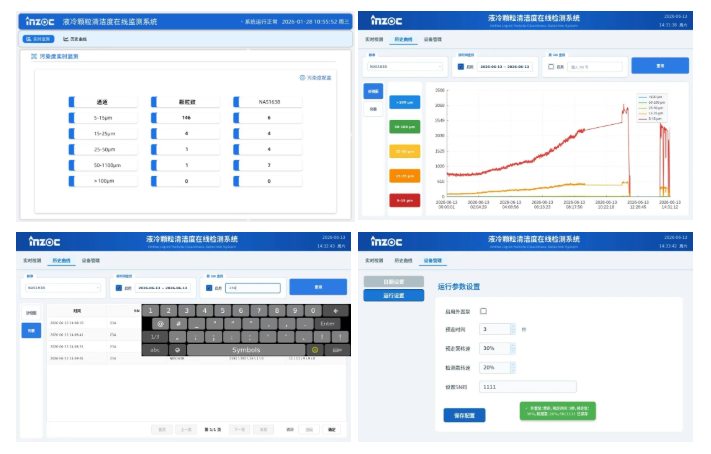Image resolution: width=711 pixels, height=454 pixels.
Task: Click 保存配置 button in settings
Action: 464,415
